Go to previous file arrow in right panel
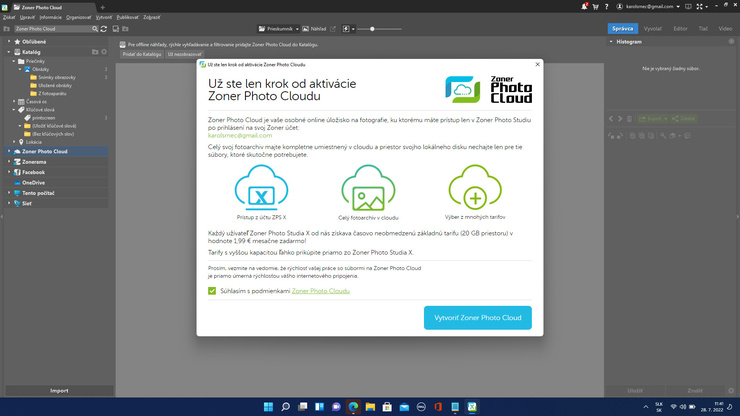 point(611,119)
